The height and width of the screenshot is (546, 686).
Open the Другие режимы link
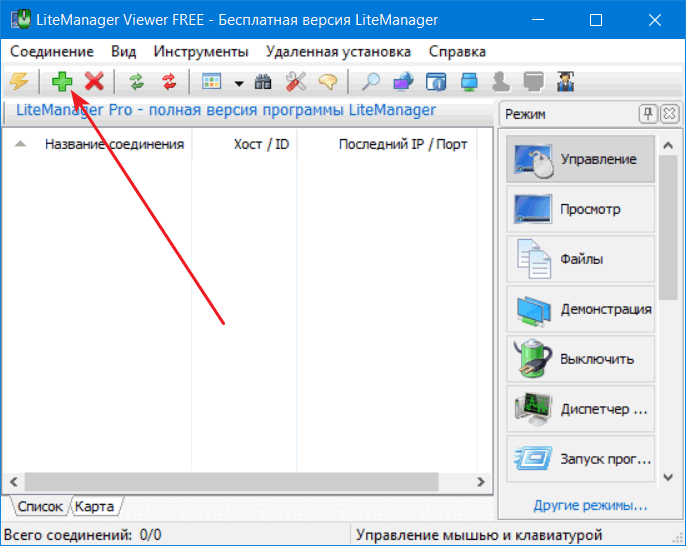coord(589,505)
